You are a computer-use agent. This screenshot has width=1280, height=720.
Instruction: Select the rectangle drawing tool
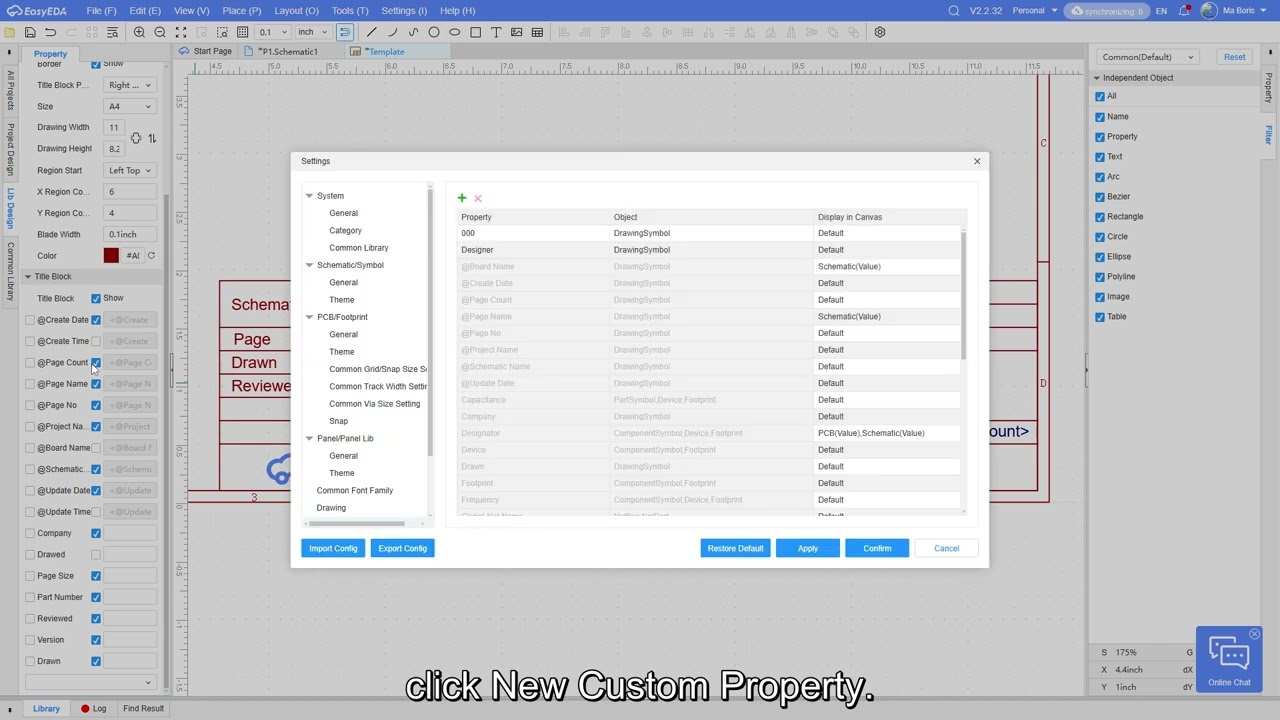coord(475,32)
